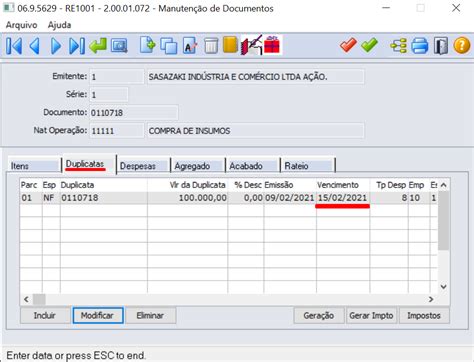This screenshot has height=362, width=474.
Task: Select the Duplicata cell 0110718 in grid
Action: pos(104,198)
